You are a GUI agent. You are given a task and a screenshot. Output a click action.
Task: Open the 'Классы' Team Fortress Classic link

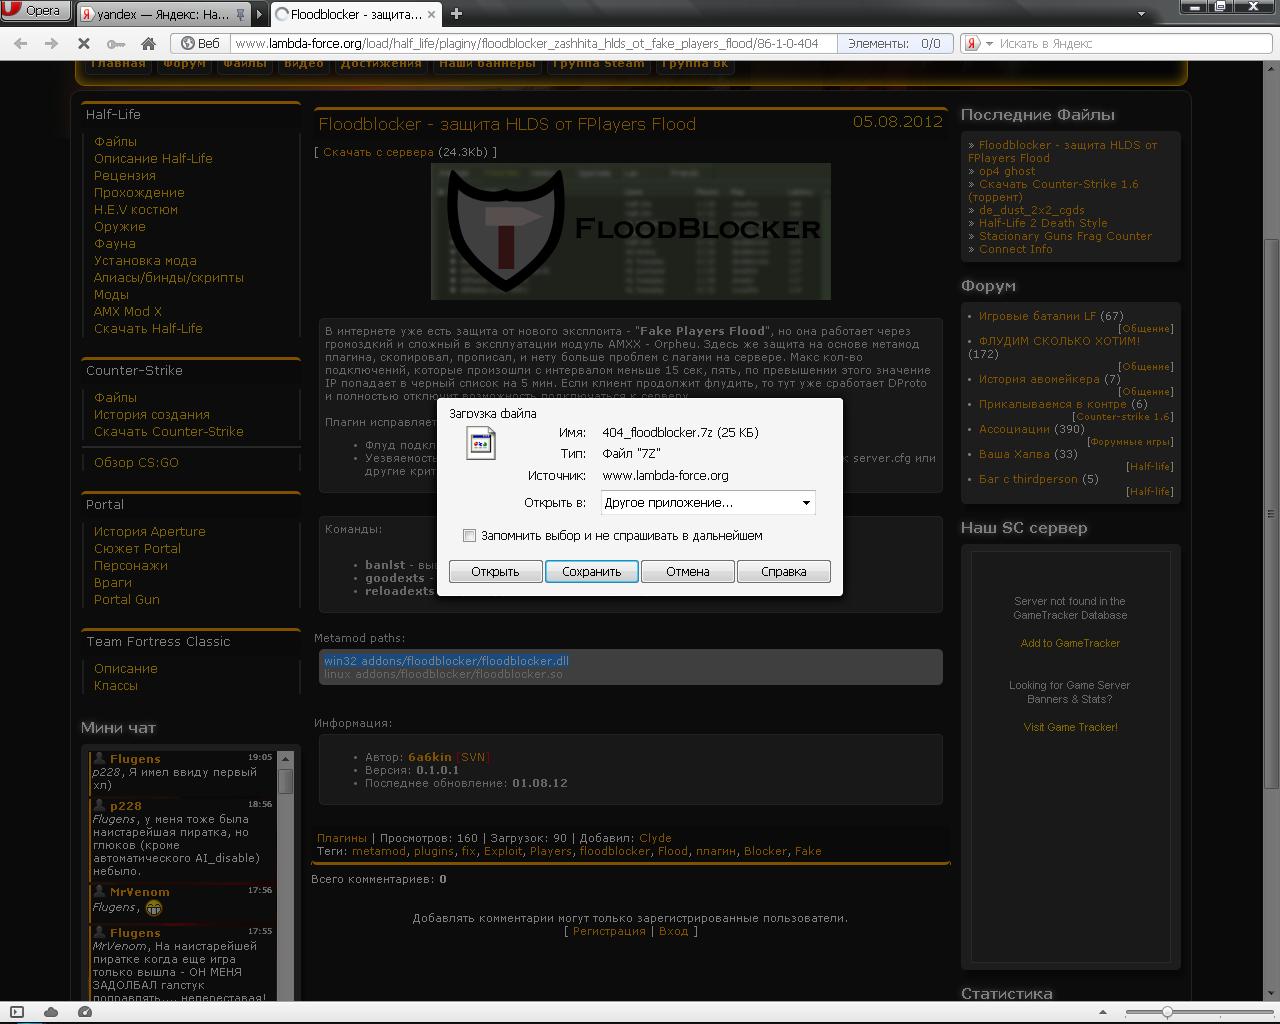point(116,686)
